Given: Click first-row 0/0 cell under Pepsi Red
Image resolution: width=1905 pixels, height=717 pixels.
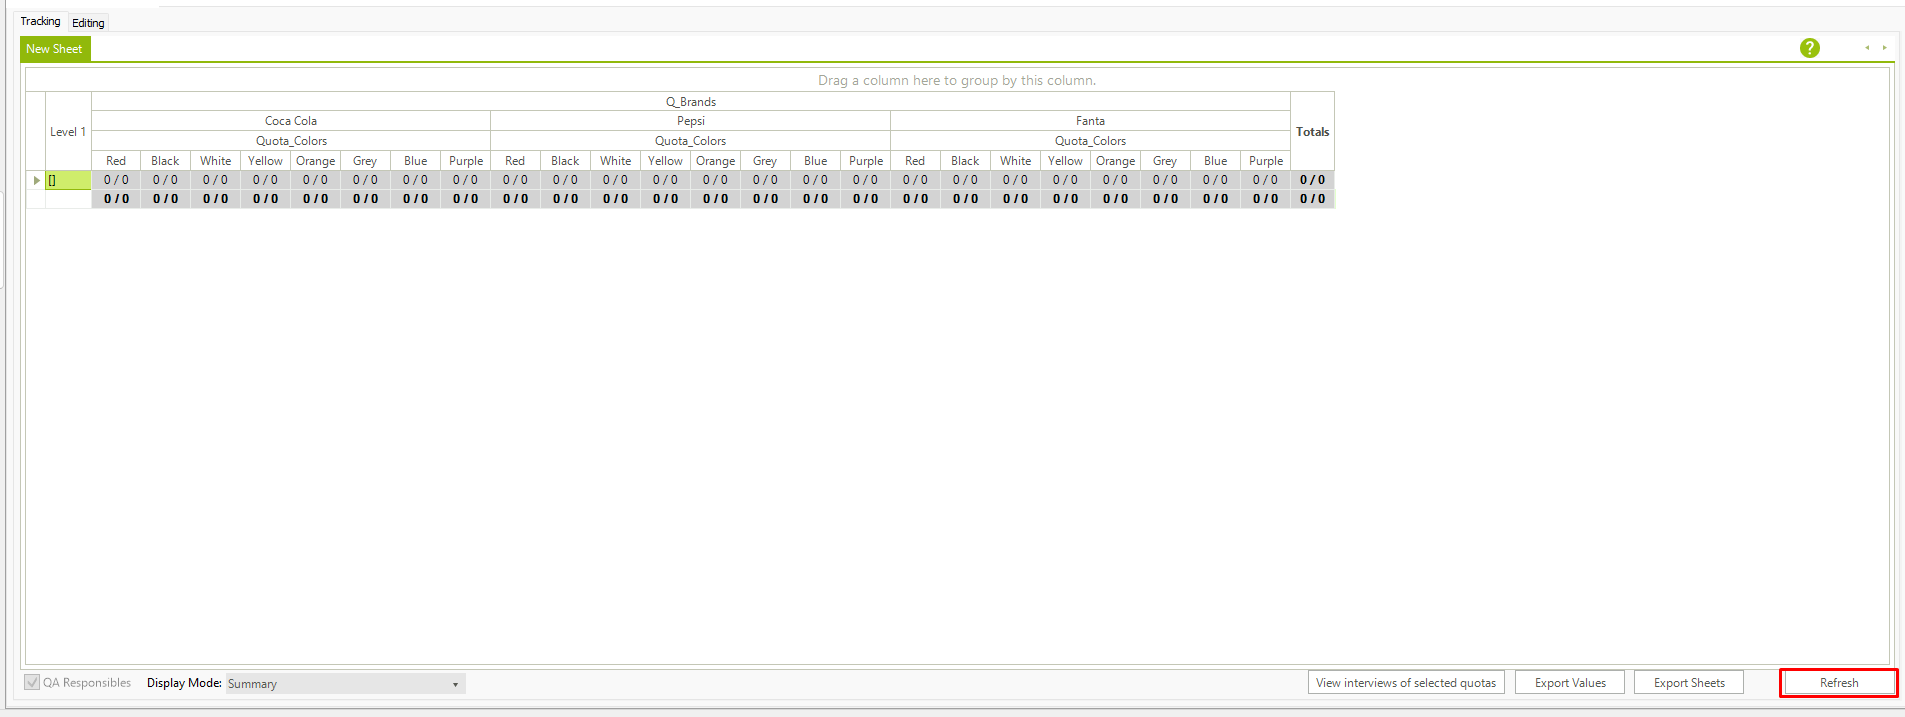Looking at the screenshot, I should coord(515,180).
